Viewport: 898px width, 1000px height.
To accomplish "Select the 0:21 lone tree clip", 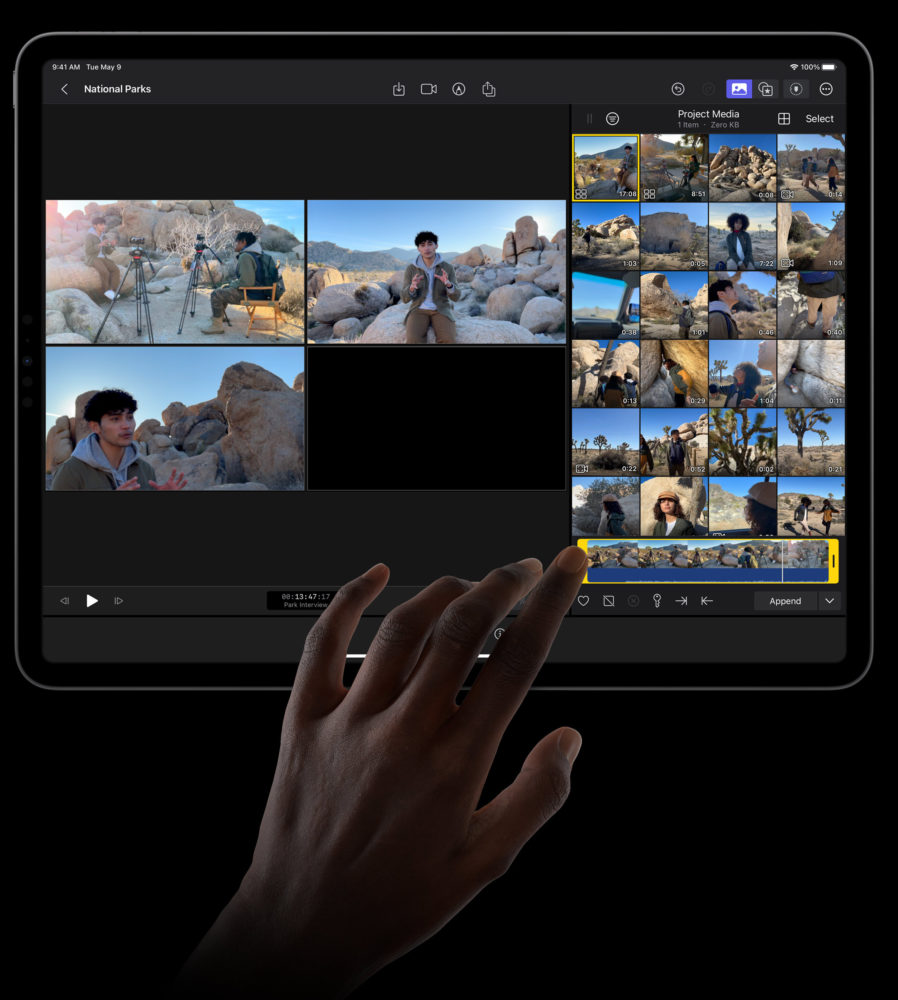I will click(811, 442).
